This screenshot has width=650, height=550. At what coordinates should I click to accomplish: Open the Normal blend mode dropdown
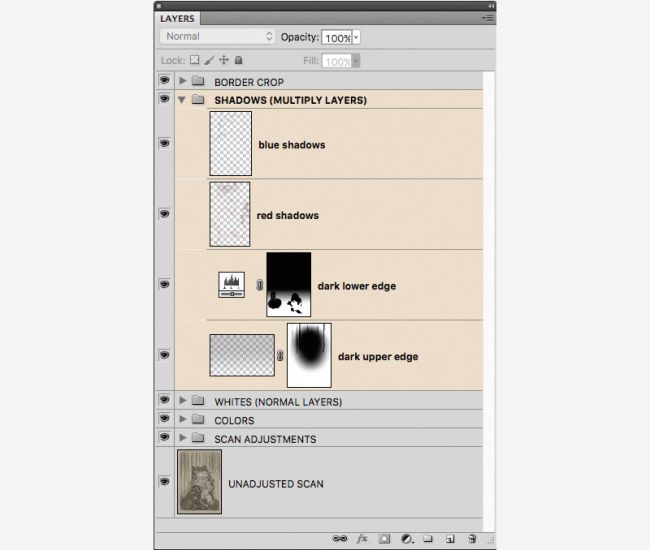tap(217, 37)
